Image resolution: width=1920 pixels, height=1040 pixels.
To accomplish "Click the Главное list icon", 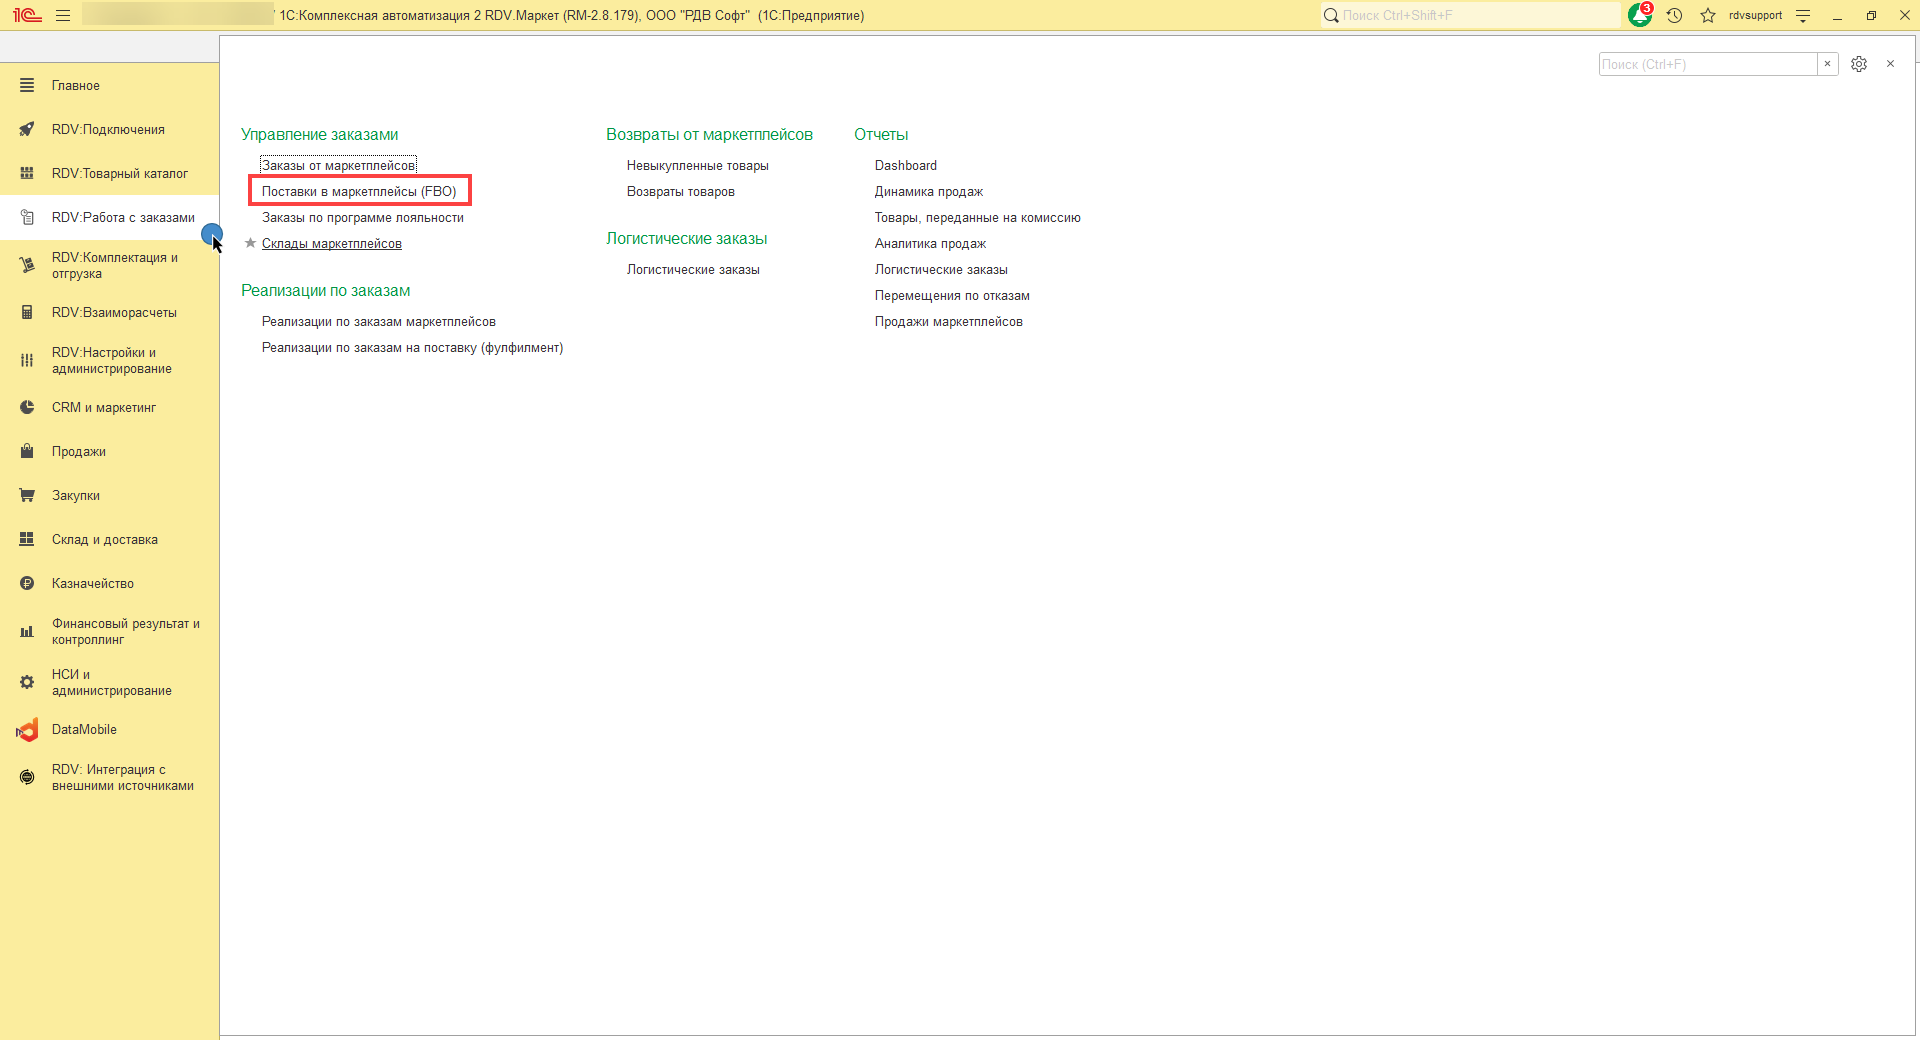I will tap(27, 86).
